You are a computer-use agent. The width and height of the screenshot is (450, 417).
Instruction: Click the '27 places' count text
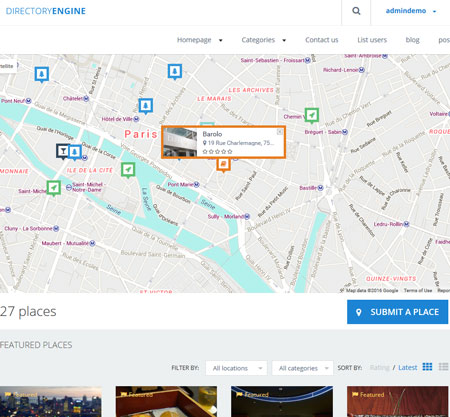pos(28,311)
